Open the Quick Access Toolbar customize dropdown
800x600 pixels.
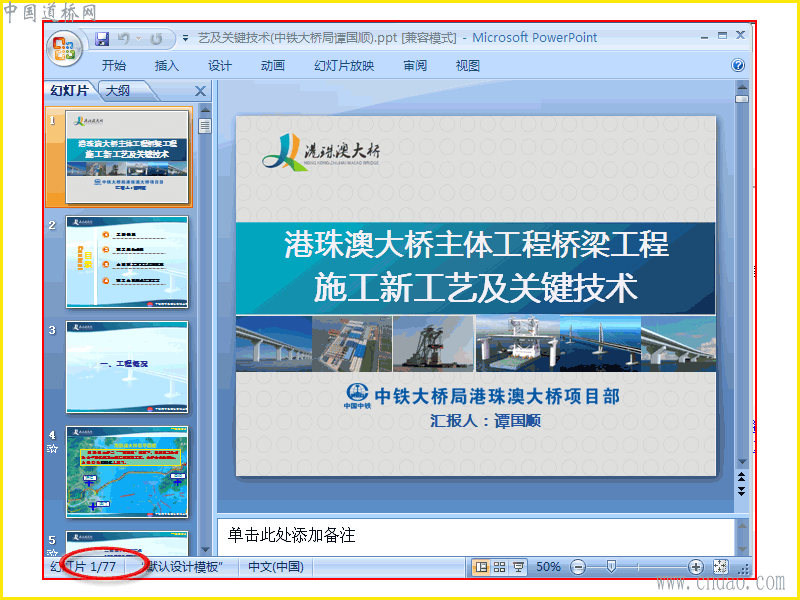pos(185,39)
